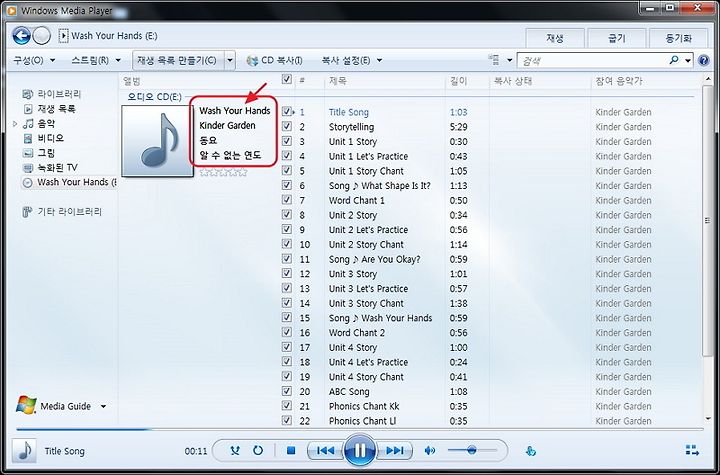This screenshot has width=720, height=475.
Task: Mute the speaker volume
Action: (x=430, y=450)
